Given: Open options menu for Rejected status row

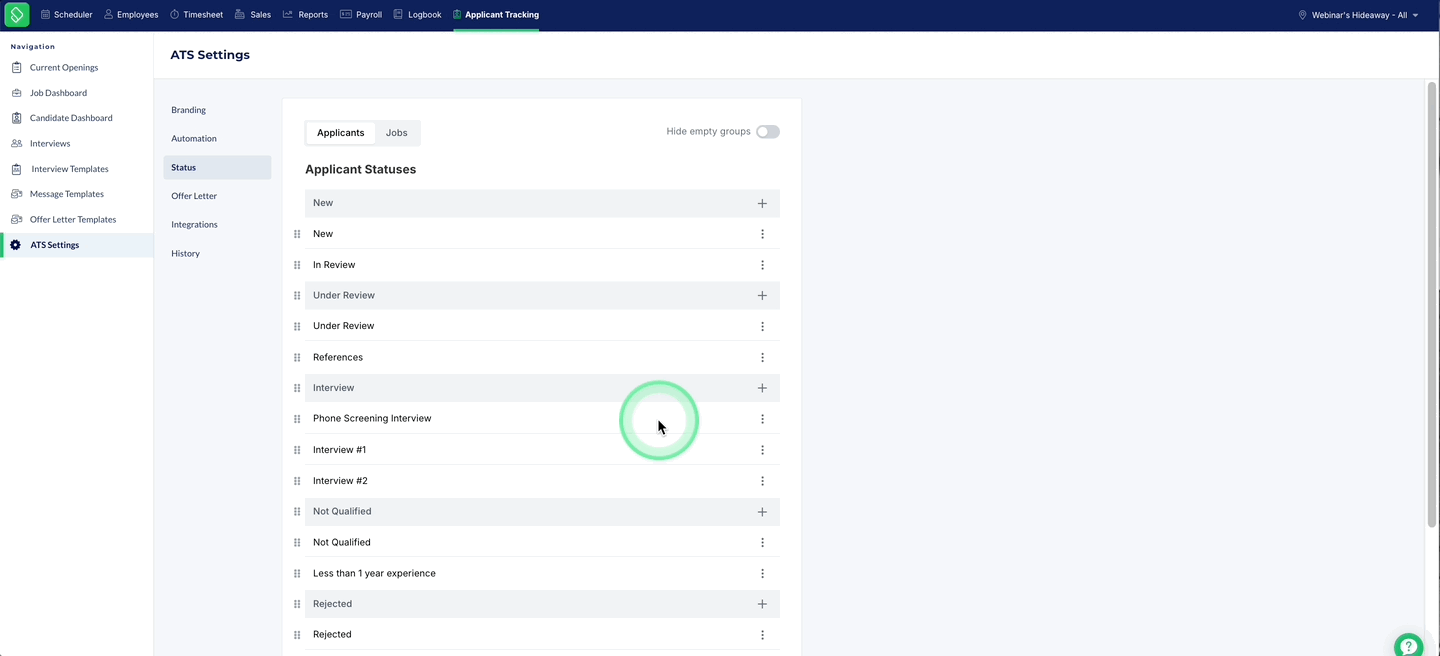Looking at the screenshot, I should (x=762, y=635).
